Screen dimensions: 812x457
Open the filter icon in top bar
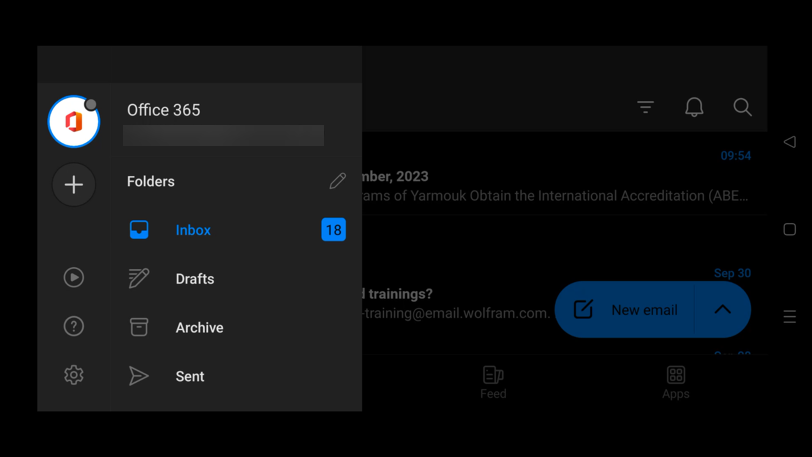645,107
